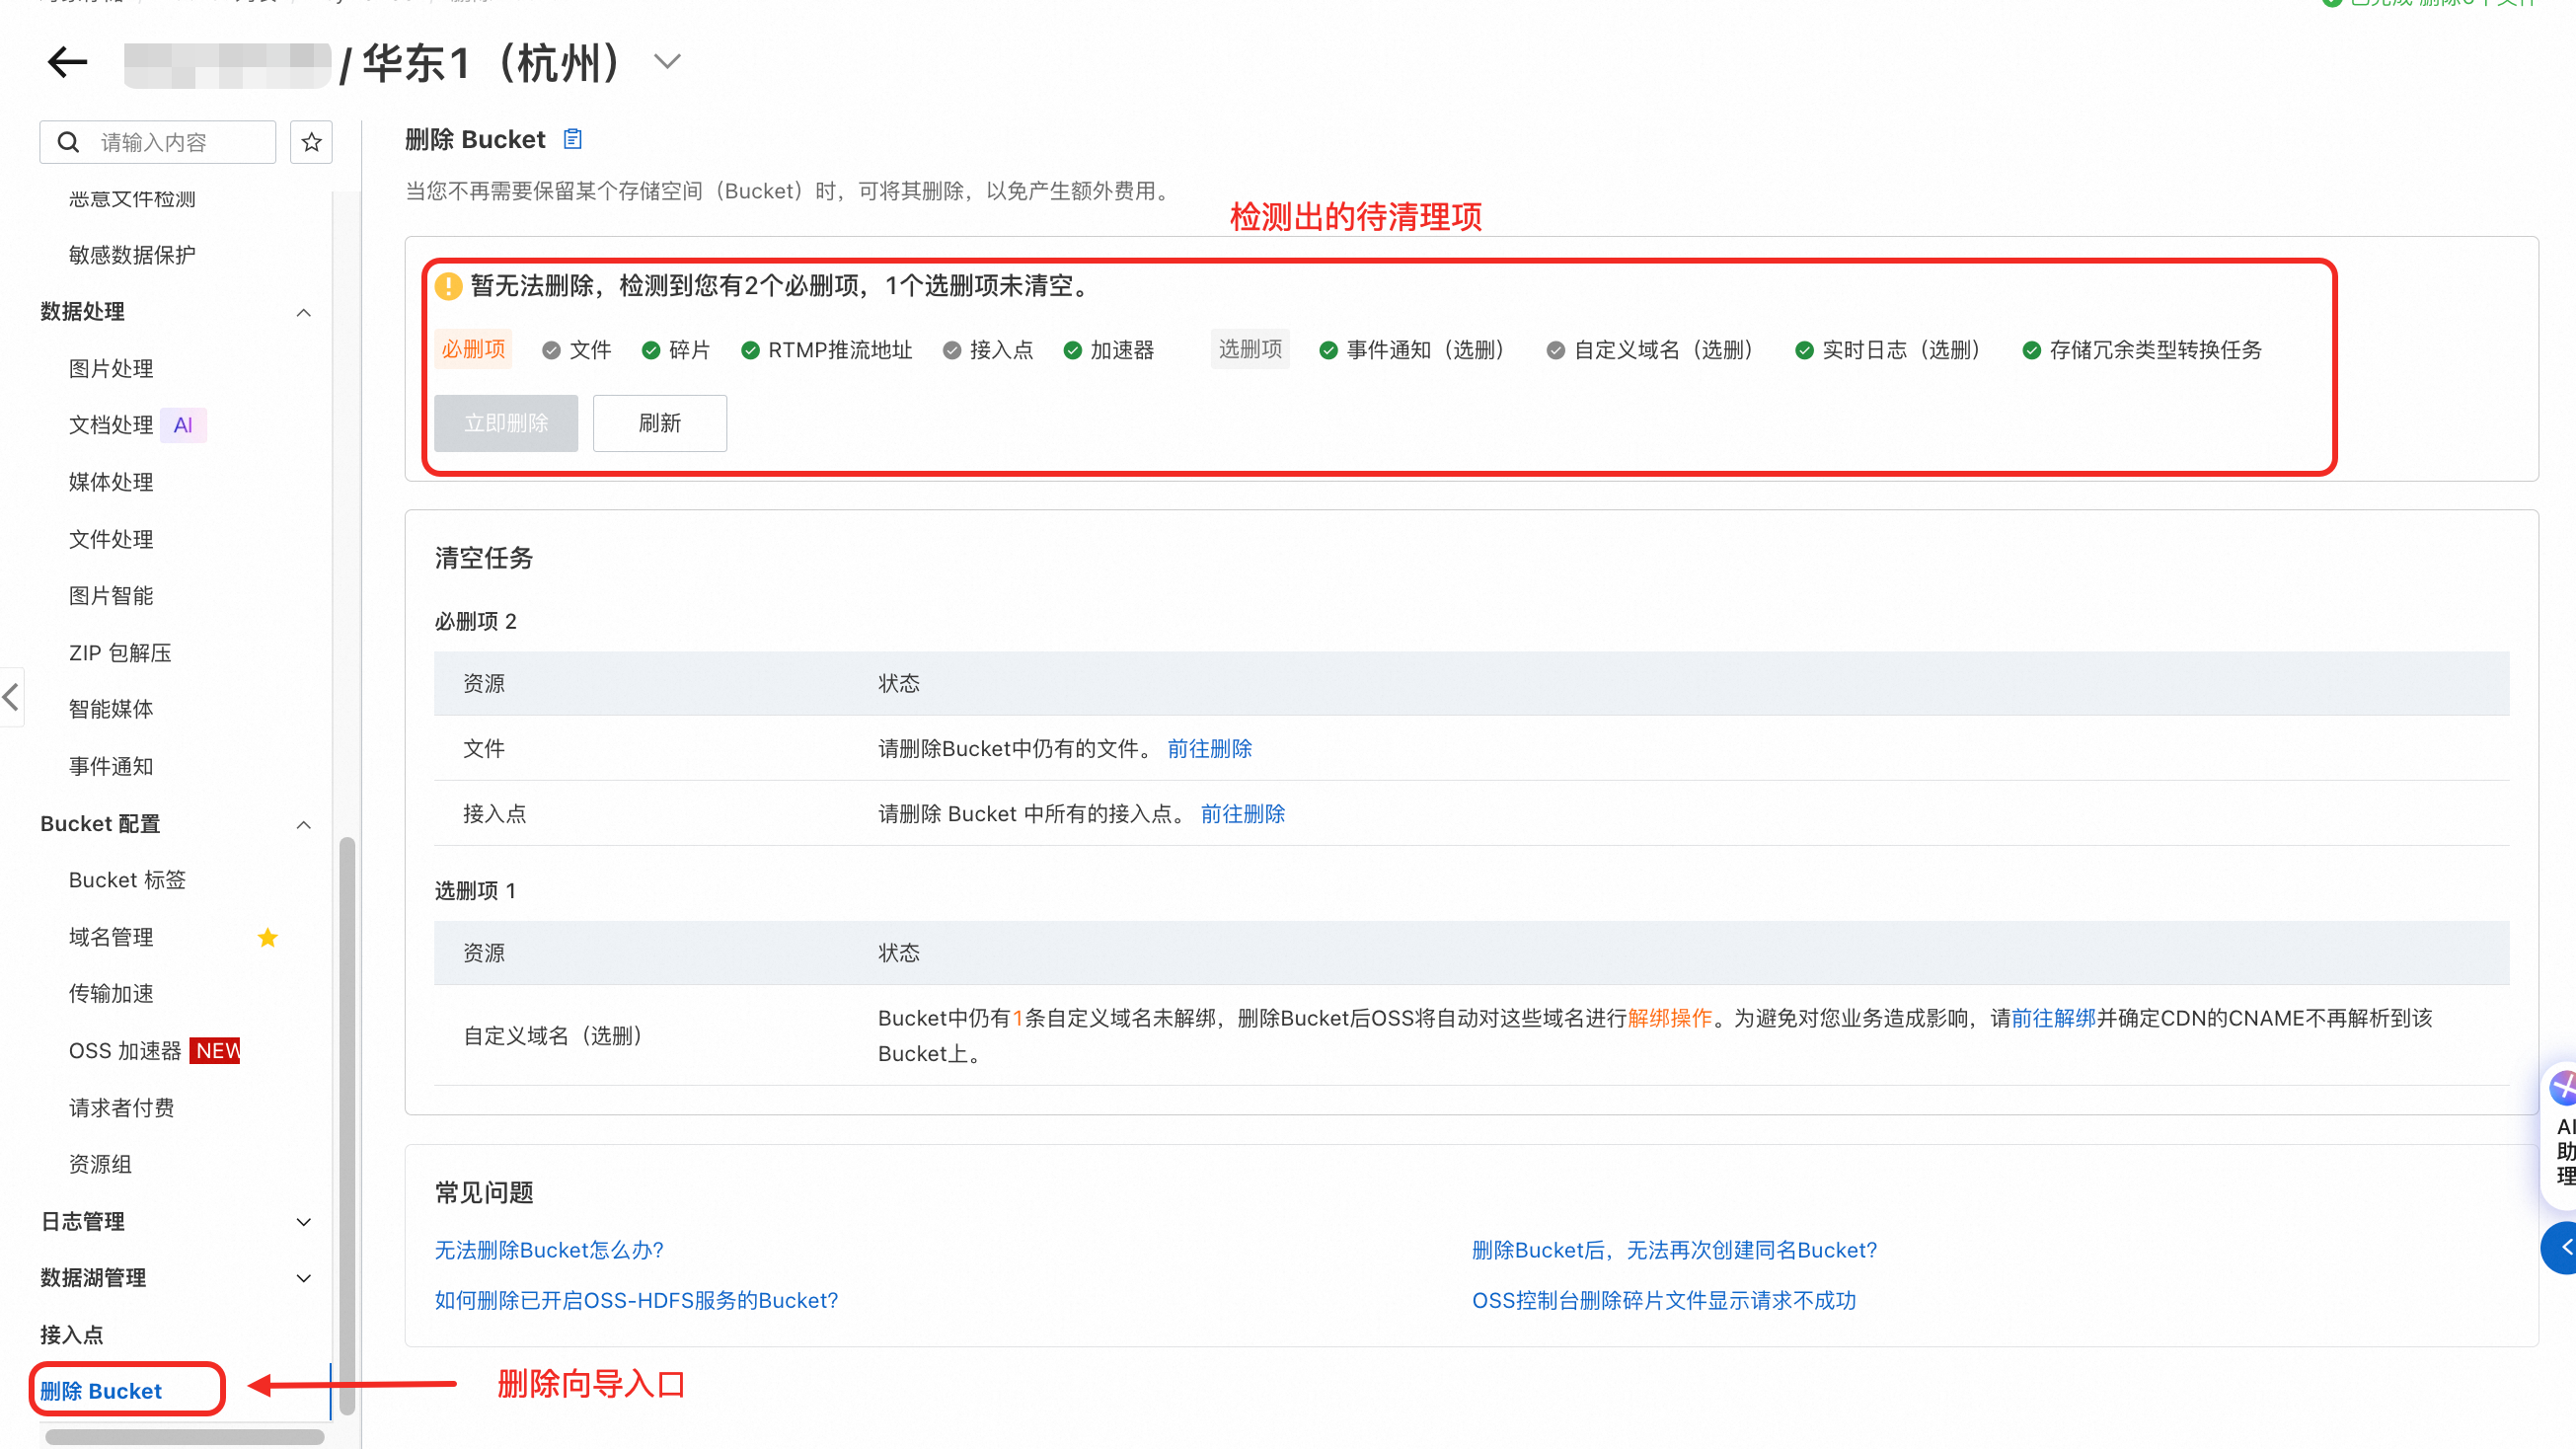
Task: Expand the 数据湖管理 sidebar section
Action: [x=304, y=1278]
